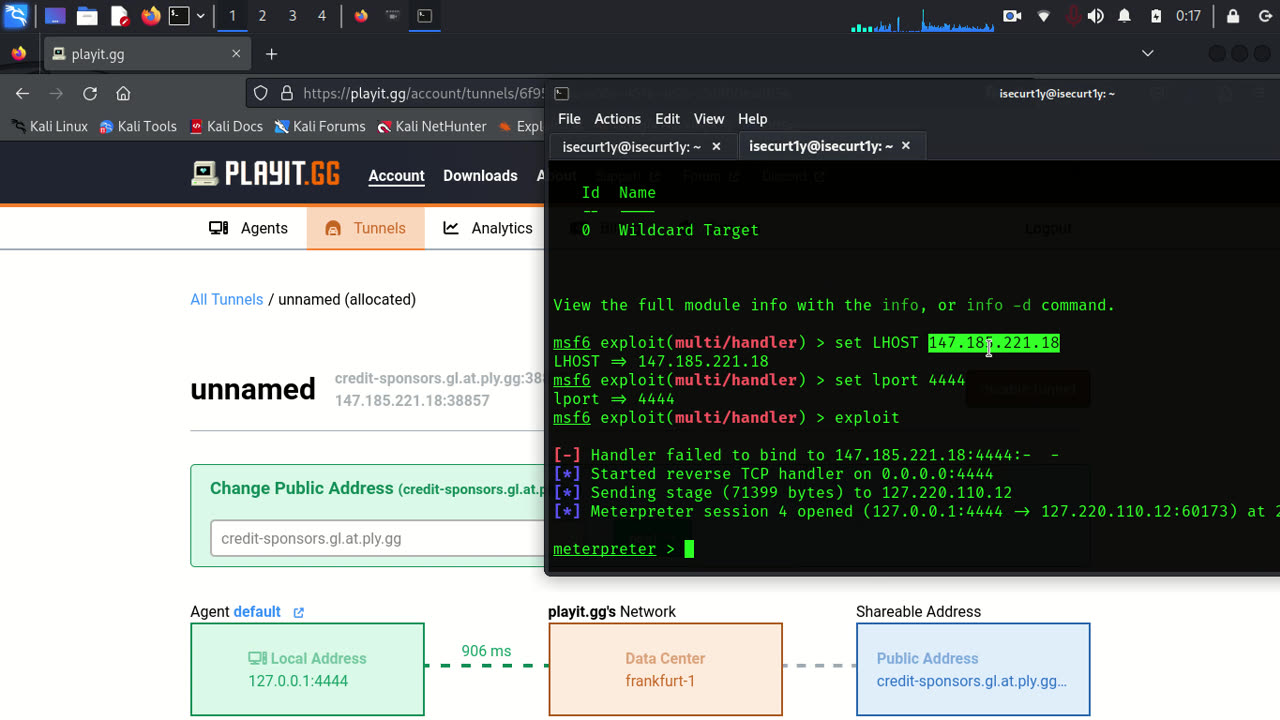Viewport: 1280px width, 720px height.
Task: Go to Firefox home page
Action: (x=123, y=93)
